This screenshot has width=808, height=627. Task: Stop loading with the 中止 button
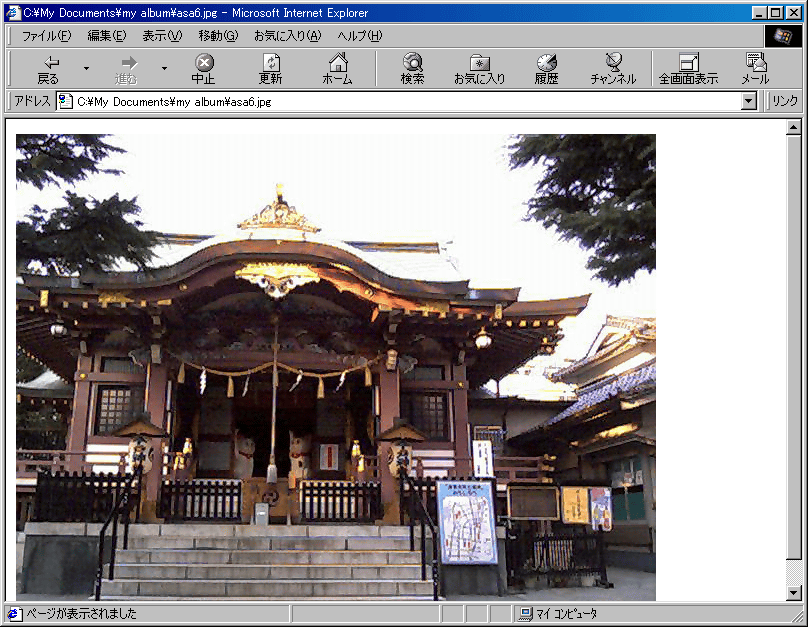point(204,69)
